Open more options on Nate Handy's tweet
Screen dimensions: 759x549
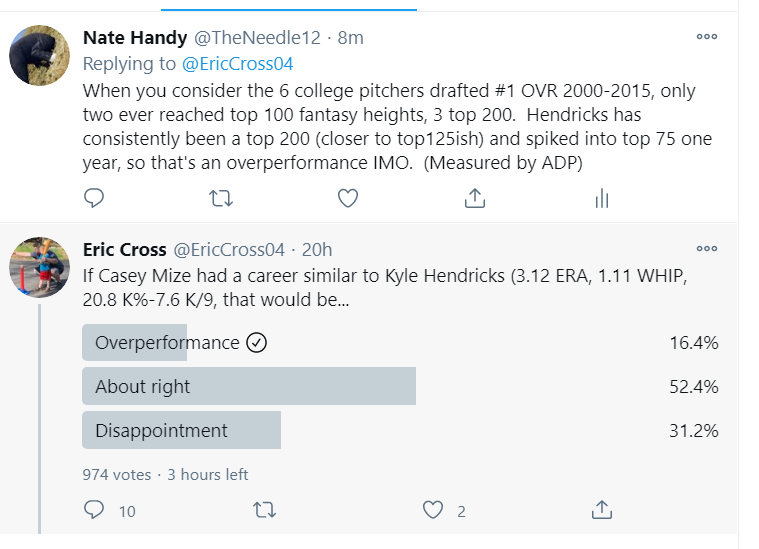click(x=707, y=37)
